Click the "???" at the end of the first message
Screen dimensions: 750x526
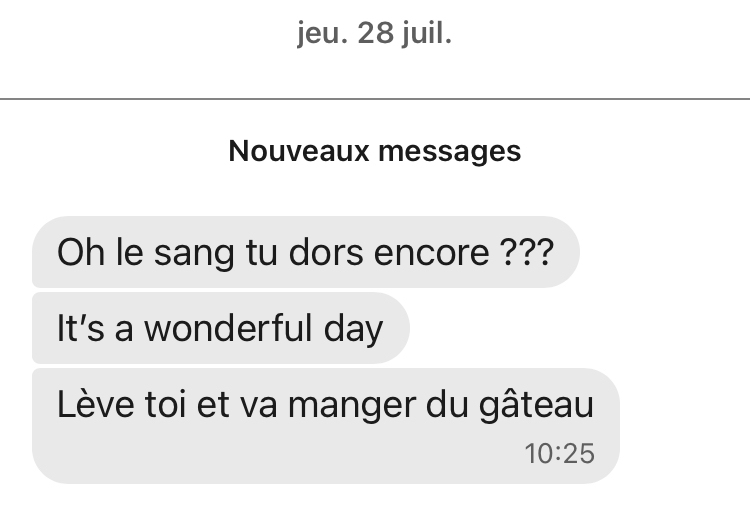tap(524, 252)
